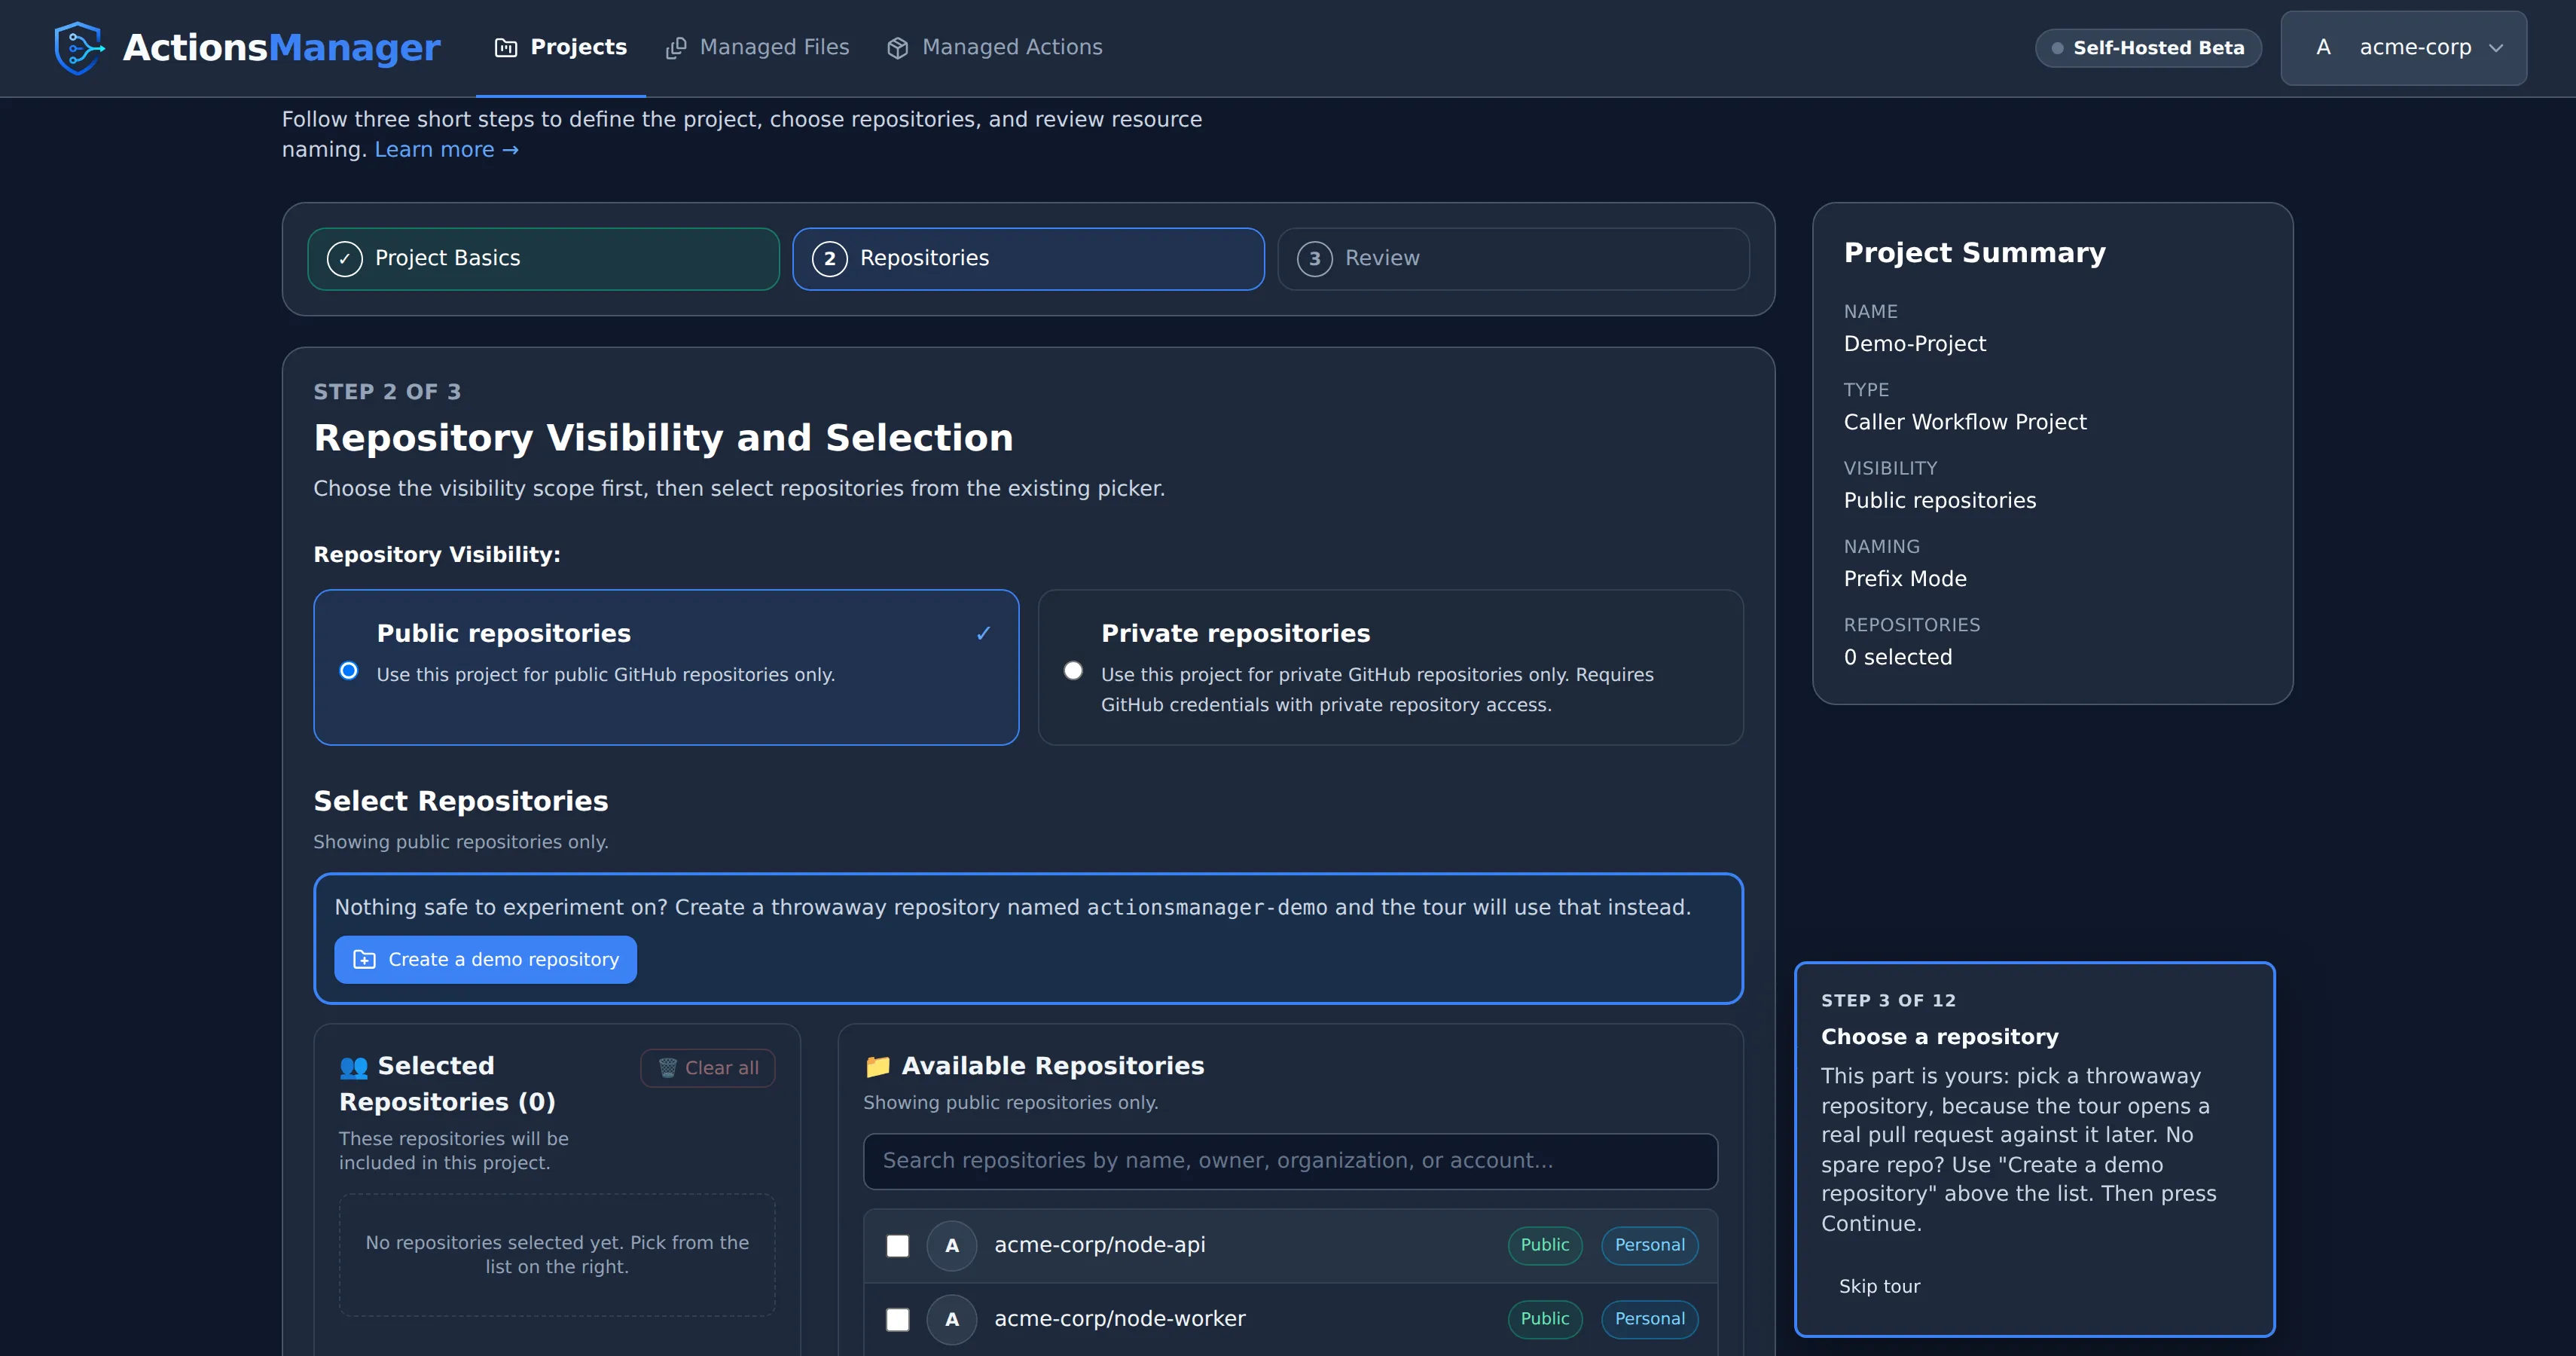The height and width of the screenshot is (1356, 2576).
Task: Click the Personal tag on acme-corp/node-worker
Action: coord(1649,1320)
